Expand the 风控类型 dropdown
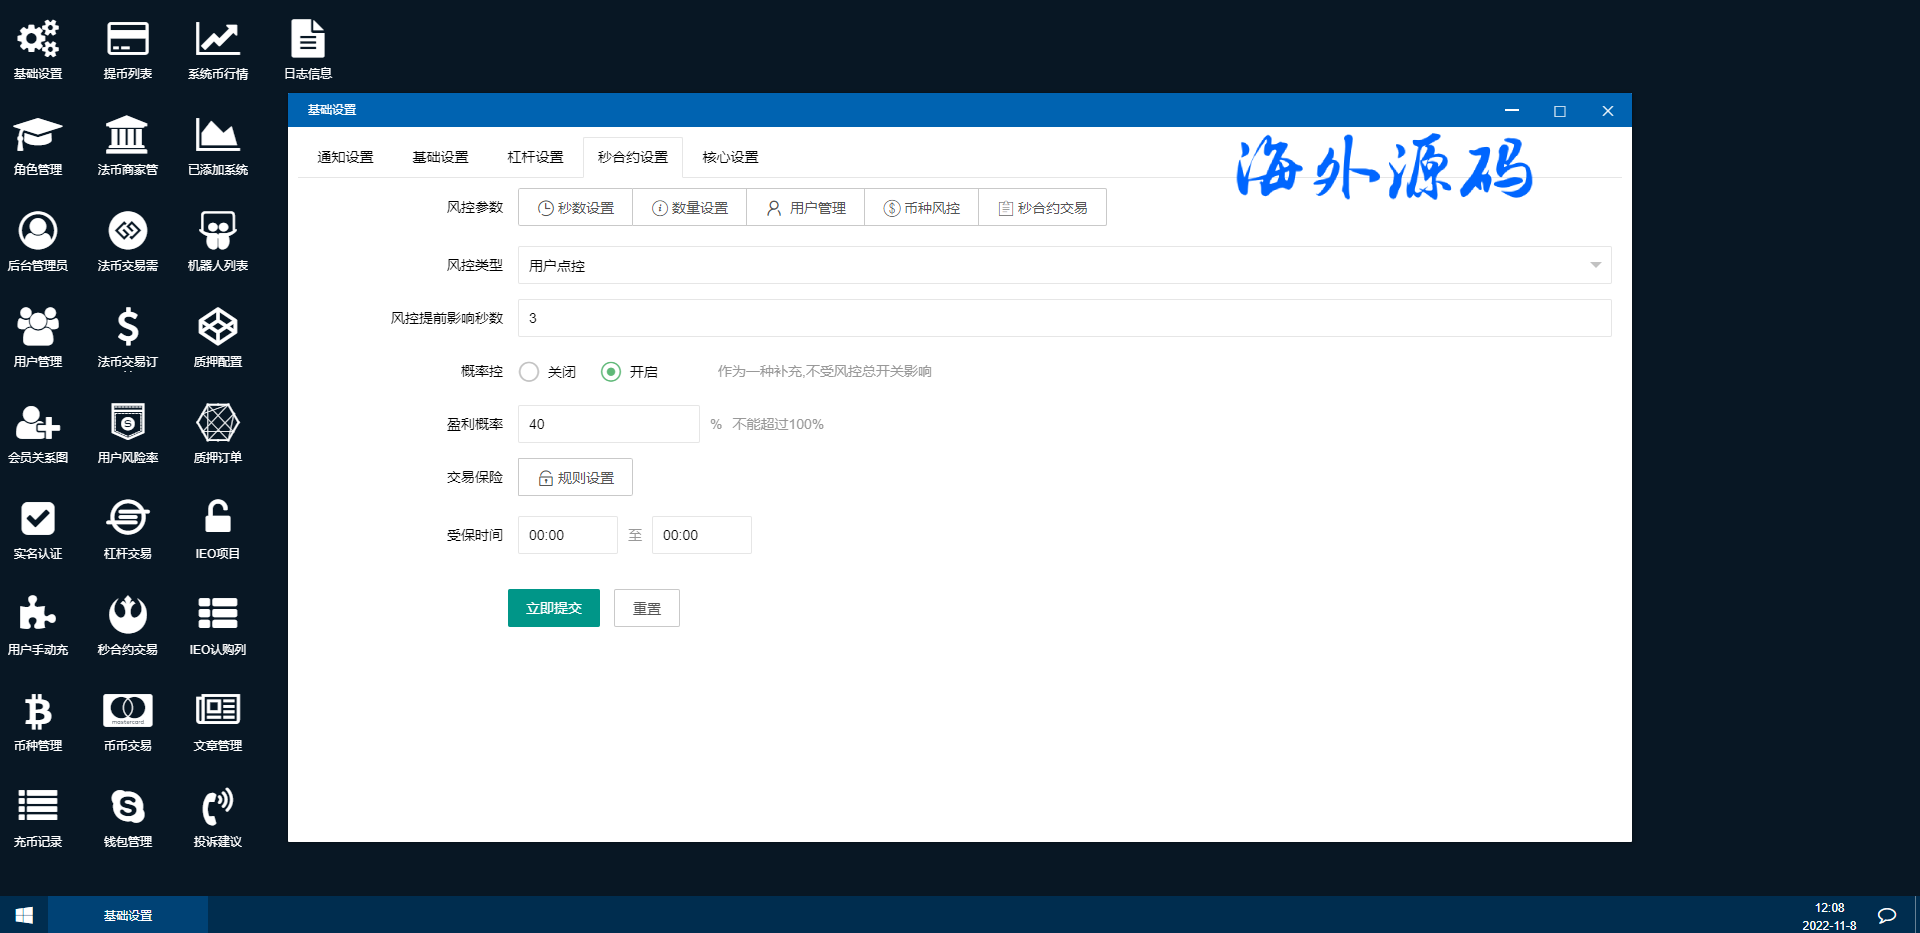 [1064, 265]
